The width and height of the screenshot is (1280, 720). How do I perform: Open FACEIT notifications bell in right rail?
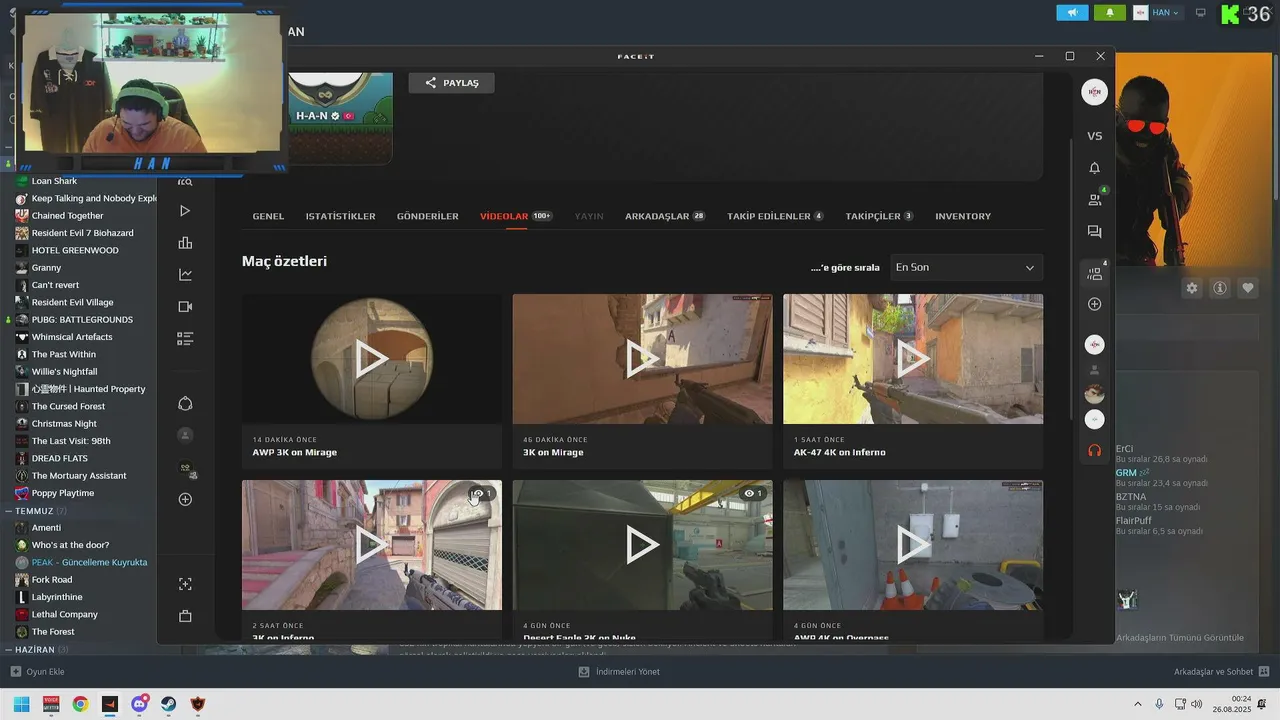click(1095, 168)
